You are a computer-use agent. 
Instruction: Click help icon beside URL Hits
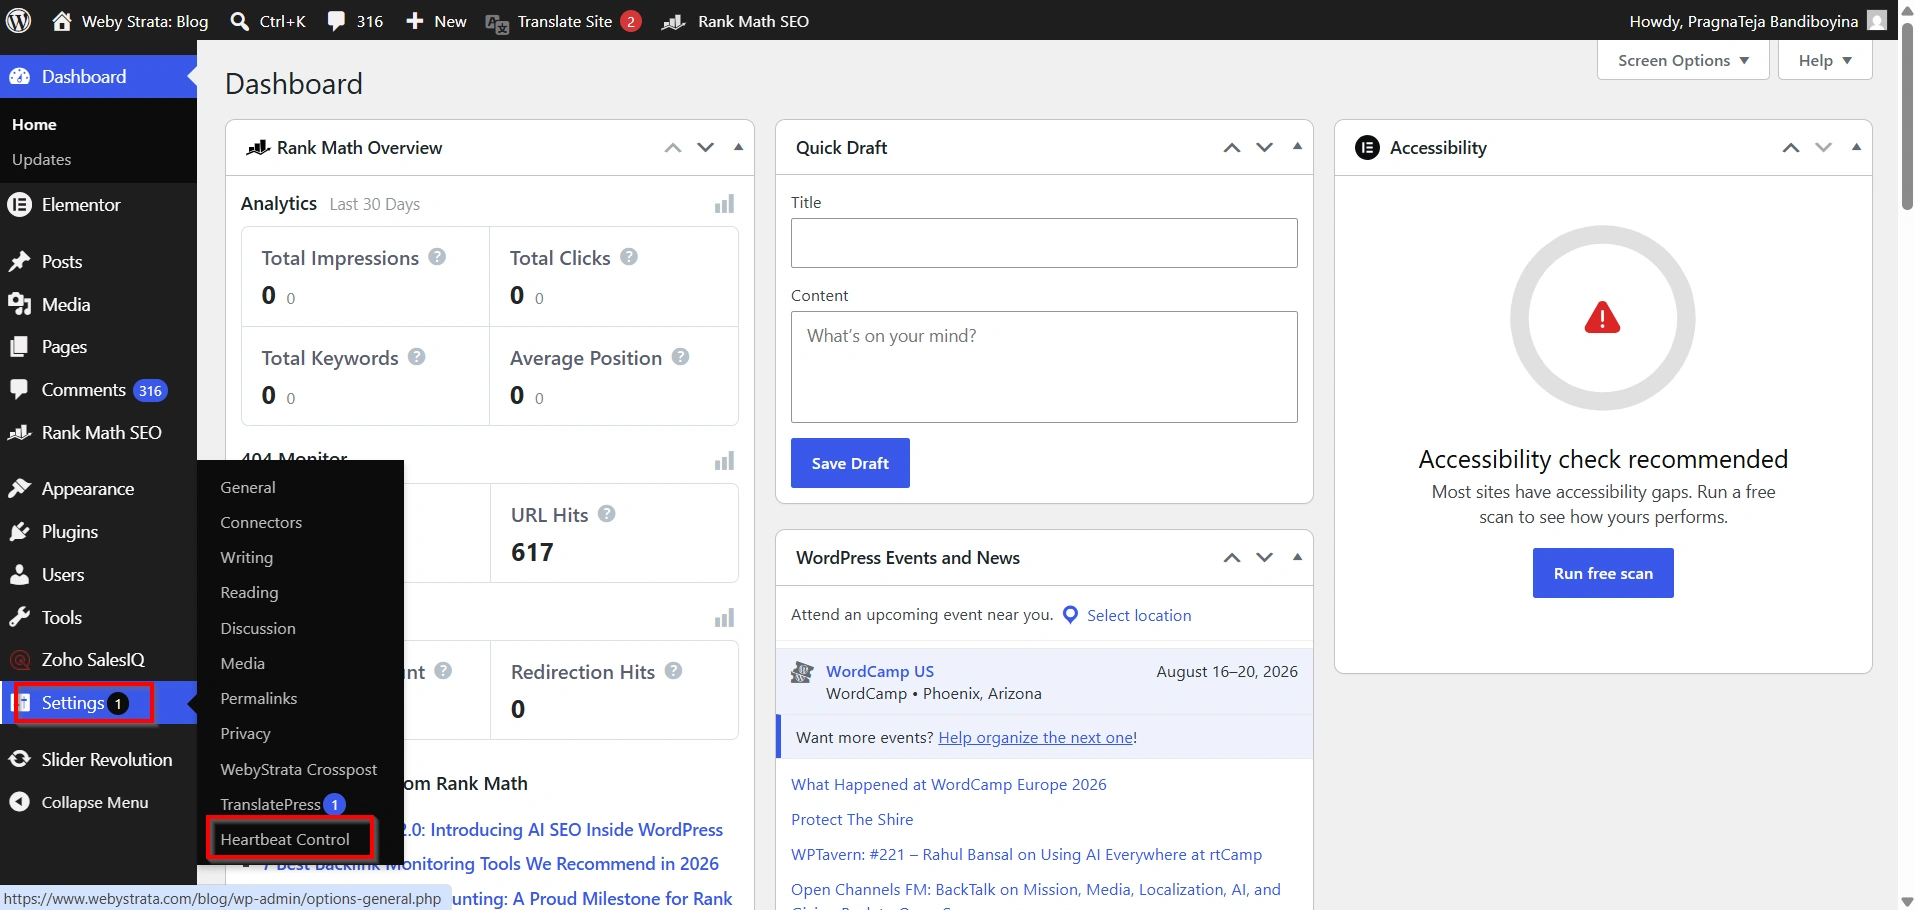(606, 514)
